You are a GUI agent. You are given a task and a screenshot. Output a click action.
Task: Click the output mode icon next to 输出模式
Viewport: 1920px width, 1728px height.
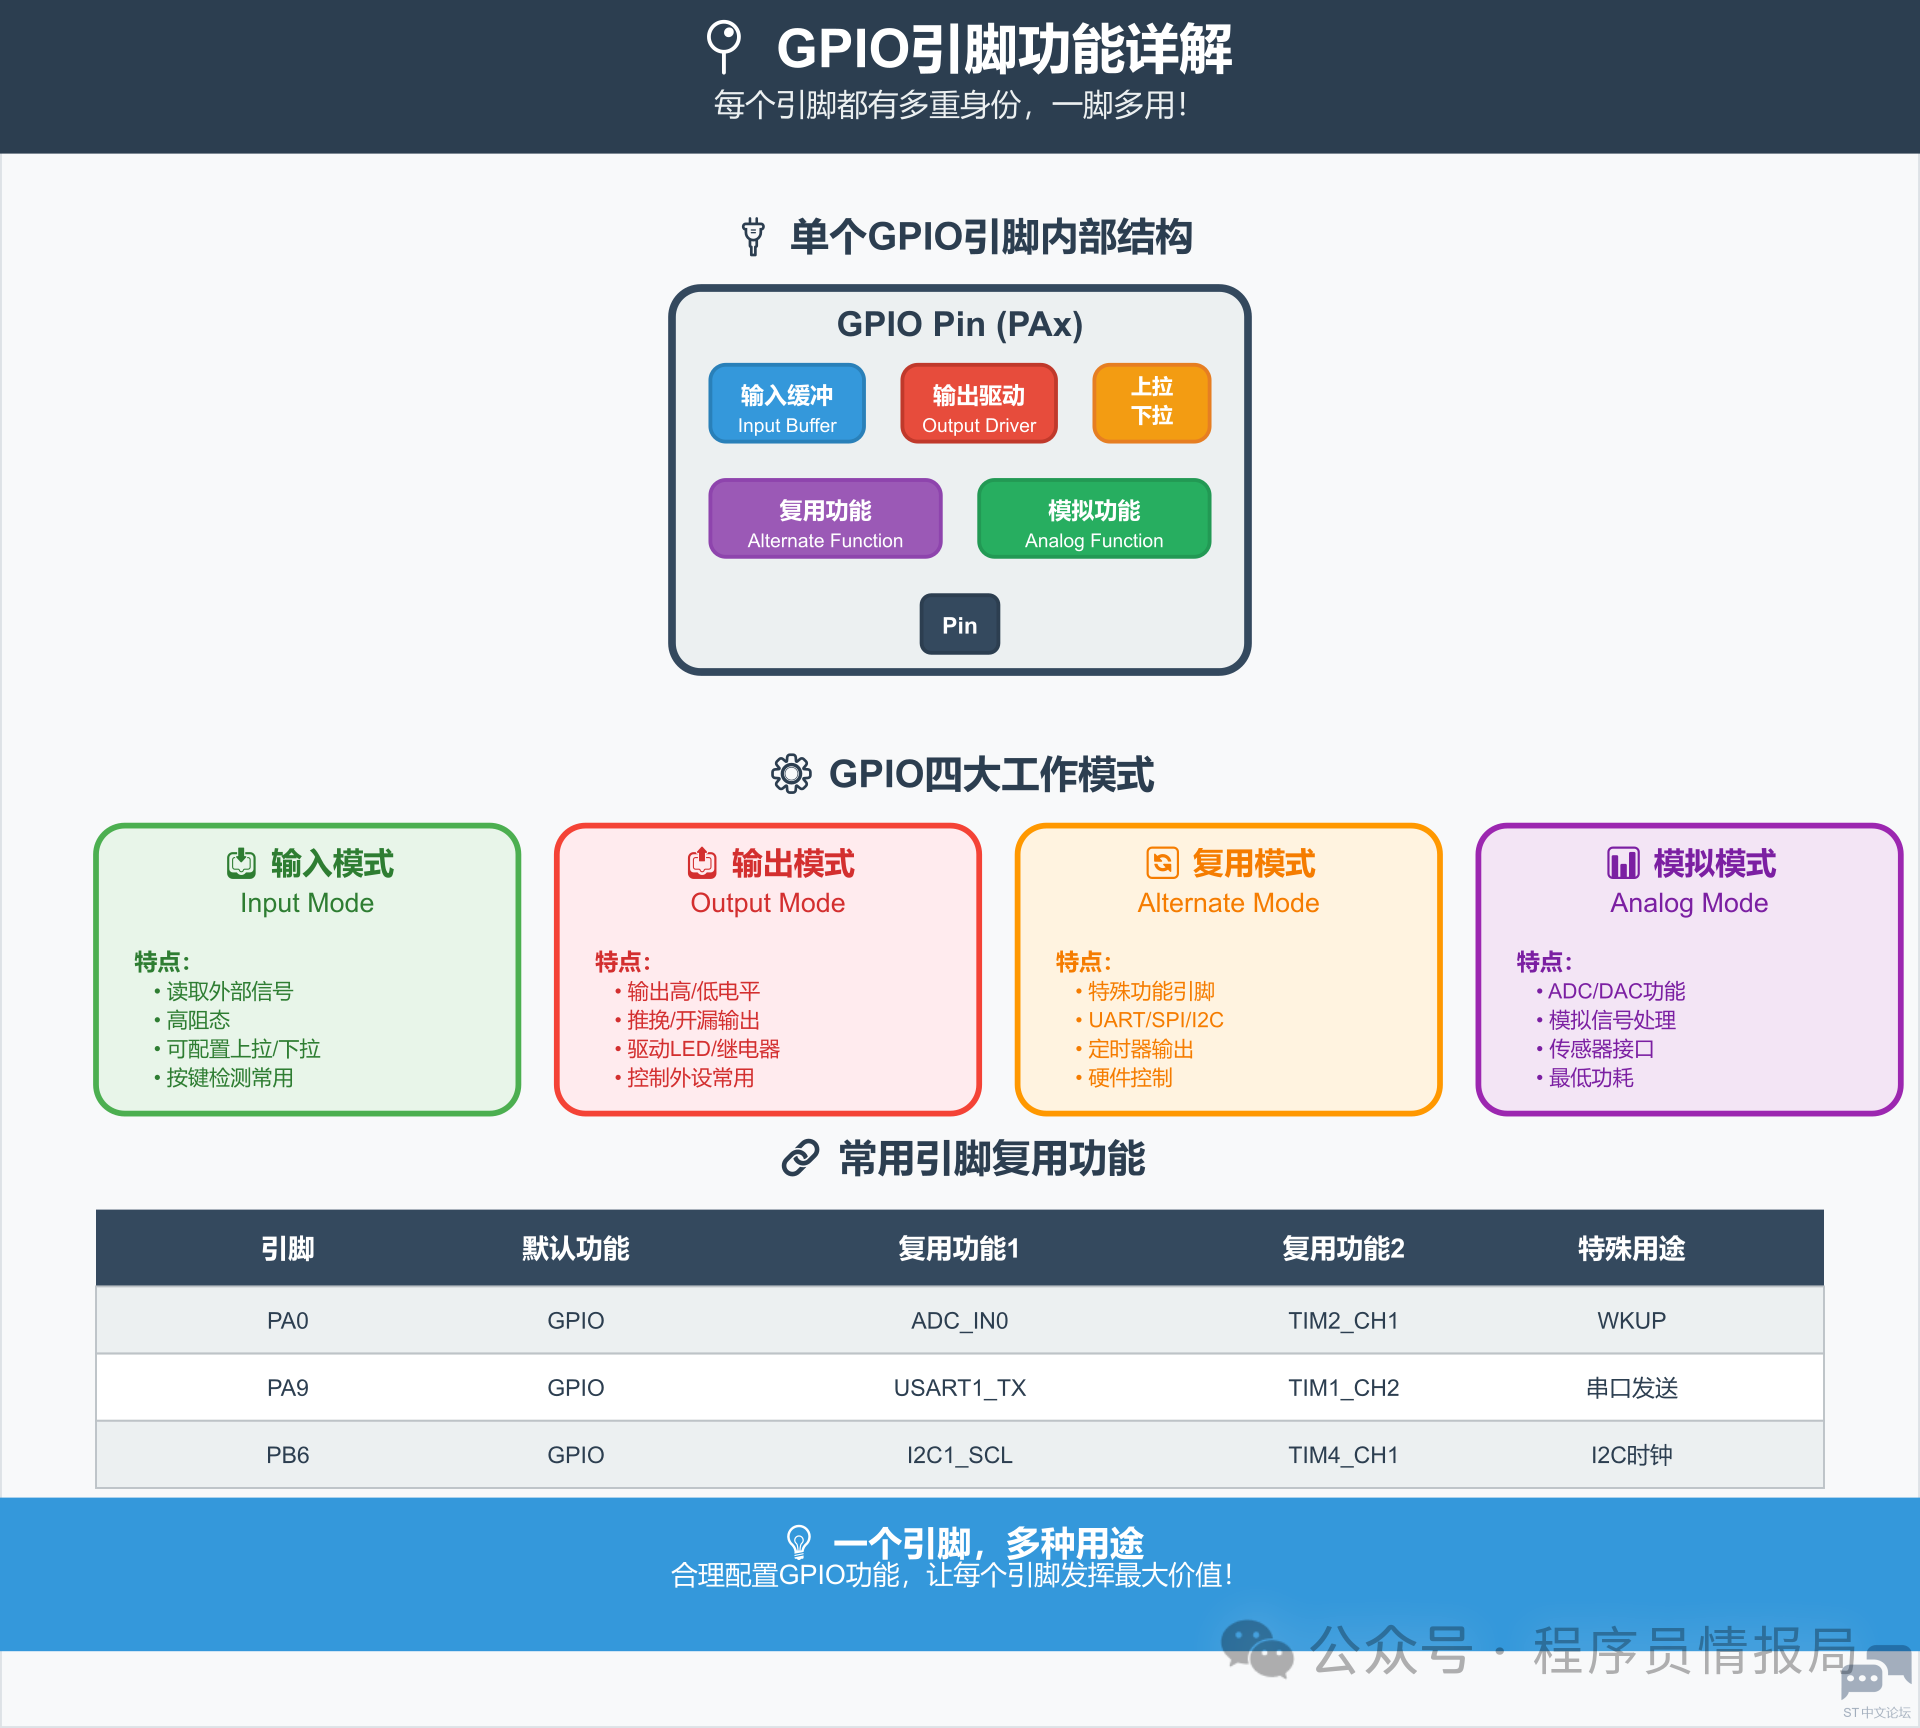tap(702, 863)
